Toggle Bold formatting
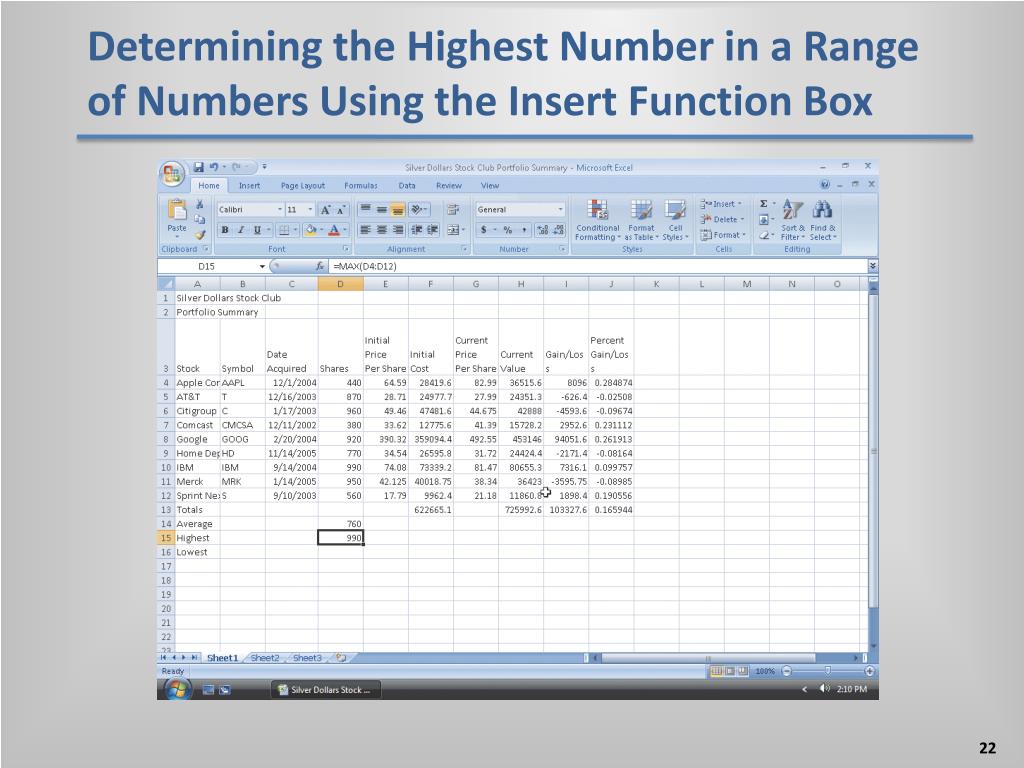 [225, 230]
